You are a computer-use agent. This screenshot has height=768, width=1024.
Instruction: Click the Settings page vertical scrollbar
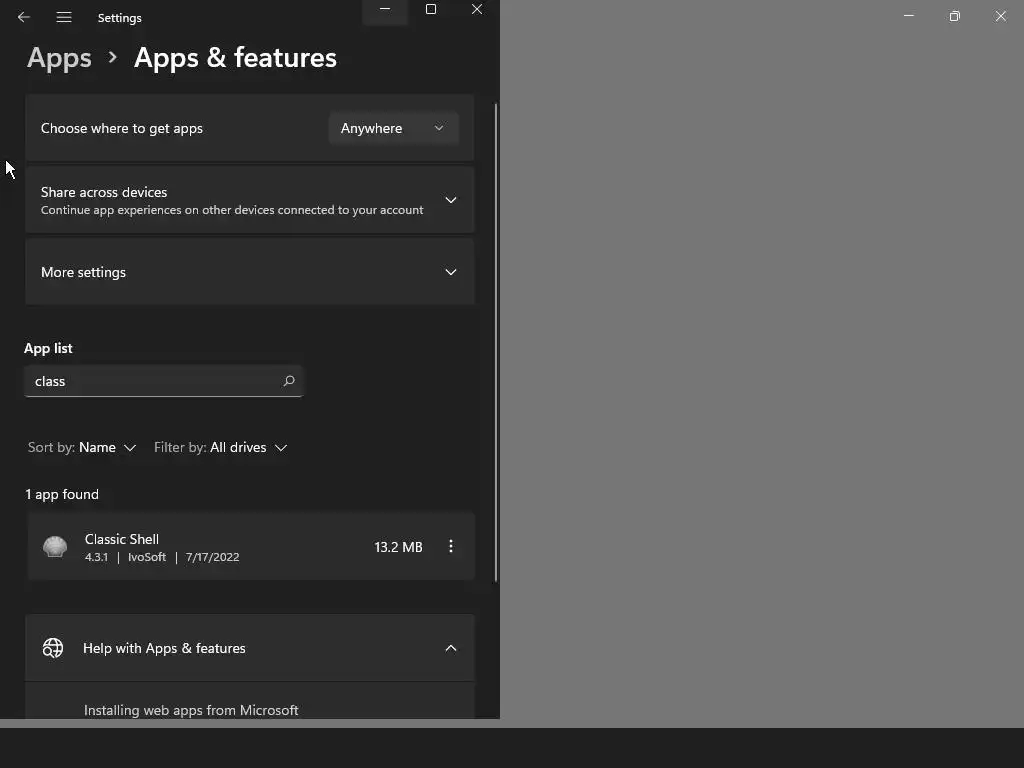(496, 342)
